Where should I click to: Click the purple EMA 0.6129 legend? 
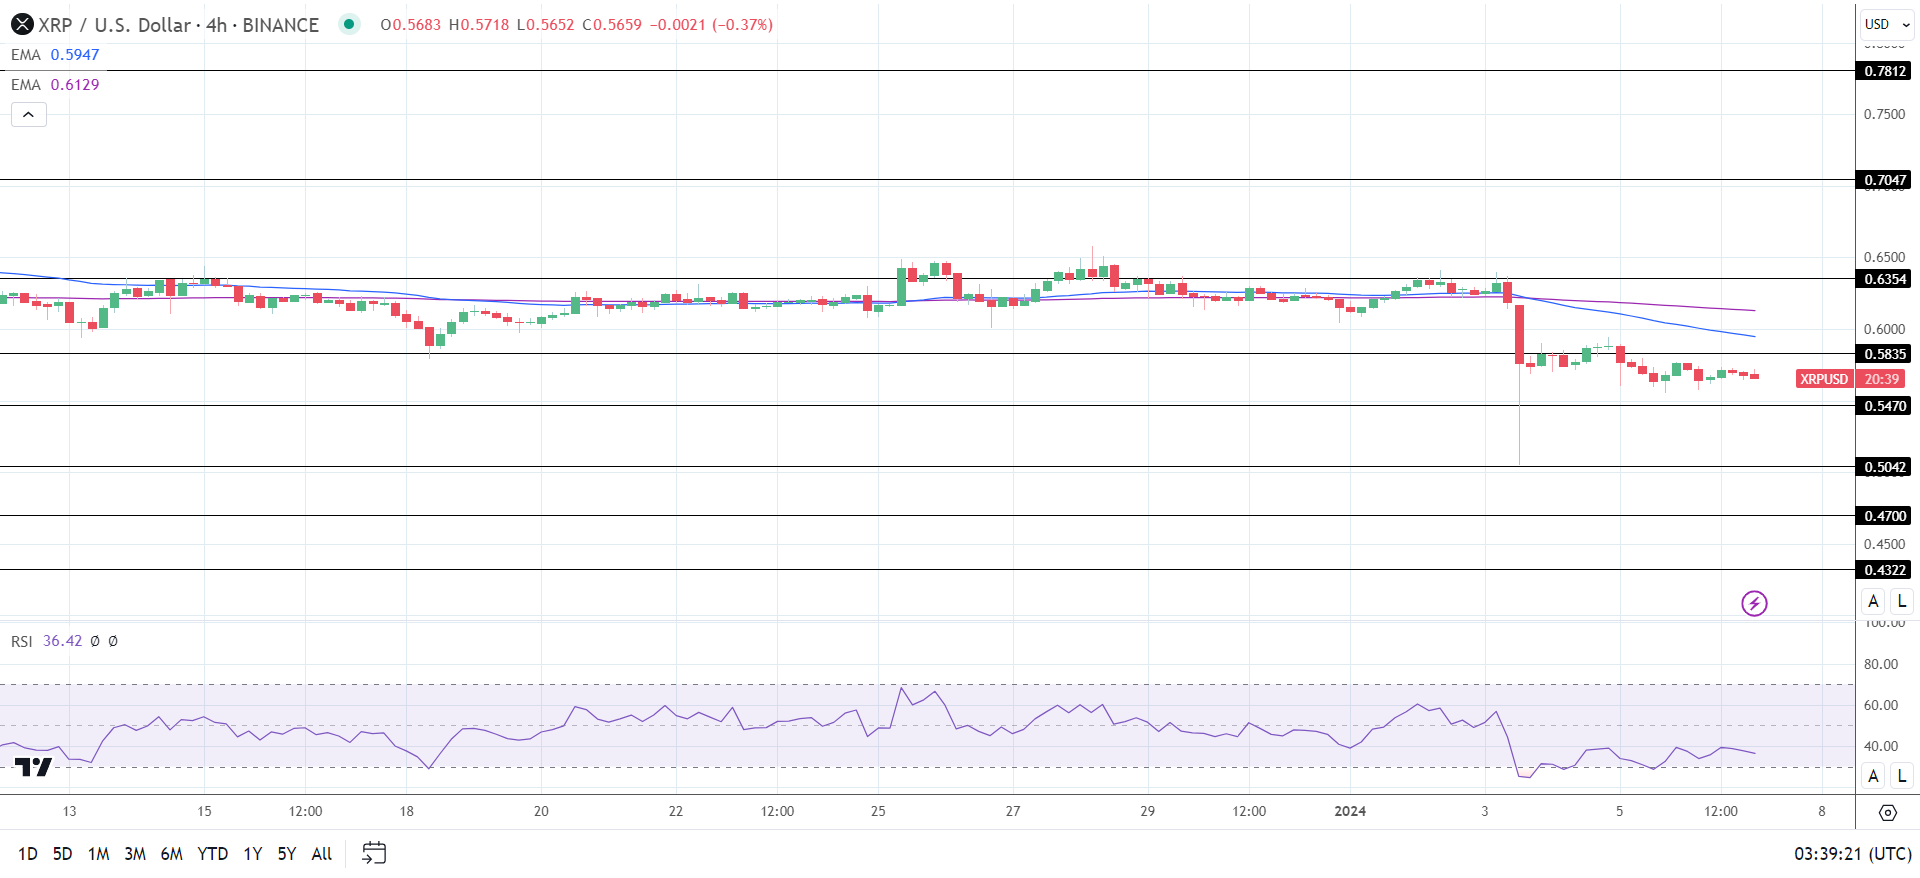tap(55, 85)
